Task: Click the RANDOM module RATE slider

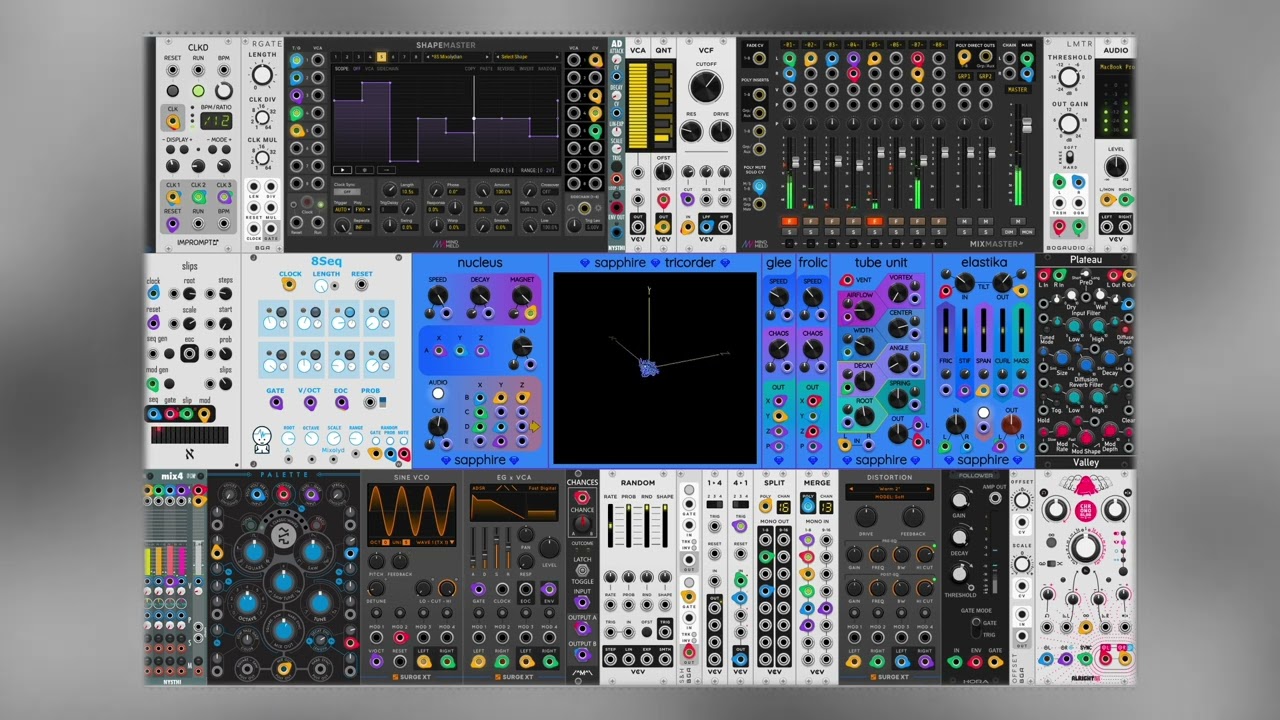Action: (x=610, y=525)
